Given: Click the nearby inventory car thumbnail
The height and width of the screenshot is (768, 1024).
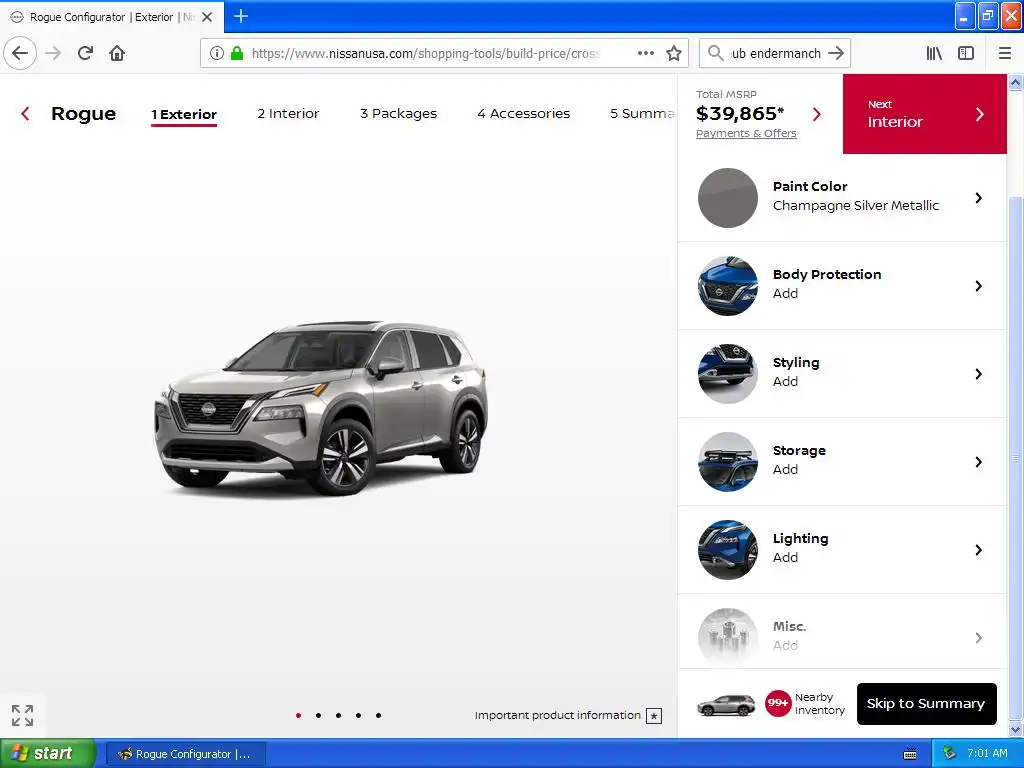Looking at the screenshot, I should pyautogui.click(x=726, y=705).
